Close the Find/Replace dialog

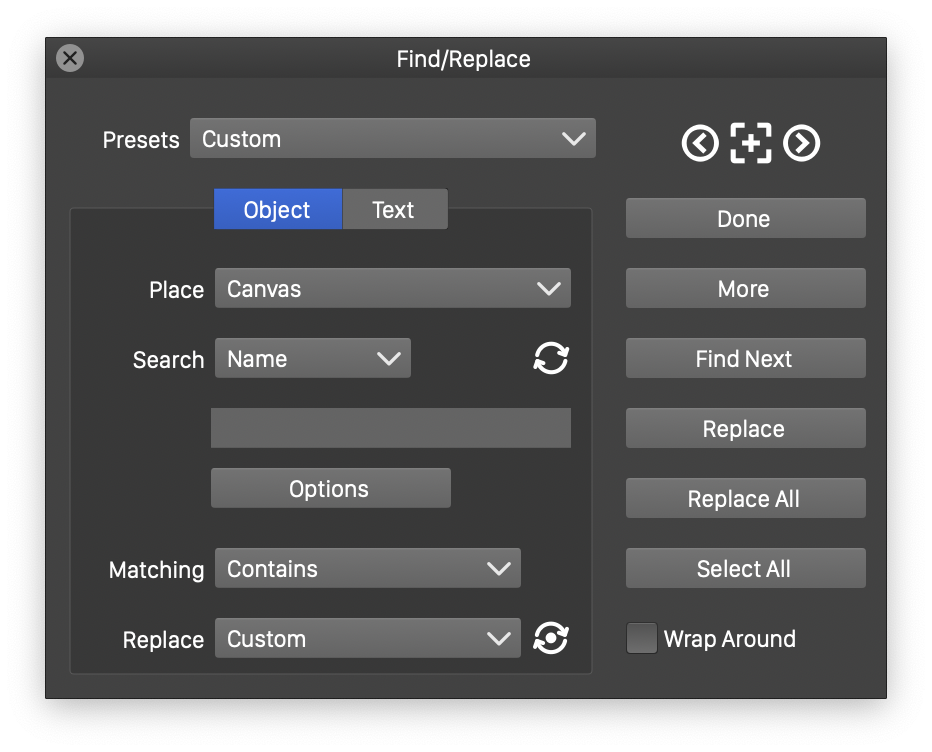70,58
